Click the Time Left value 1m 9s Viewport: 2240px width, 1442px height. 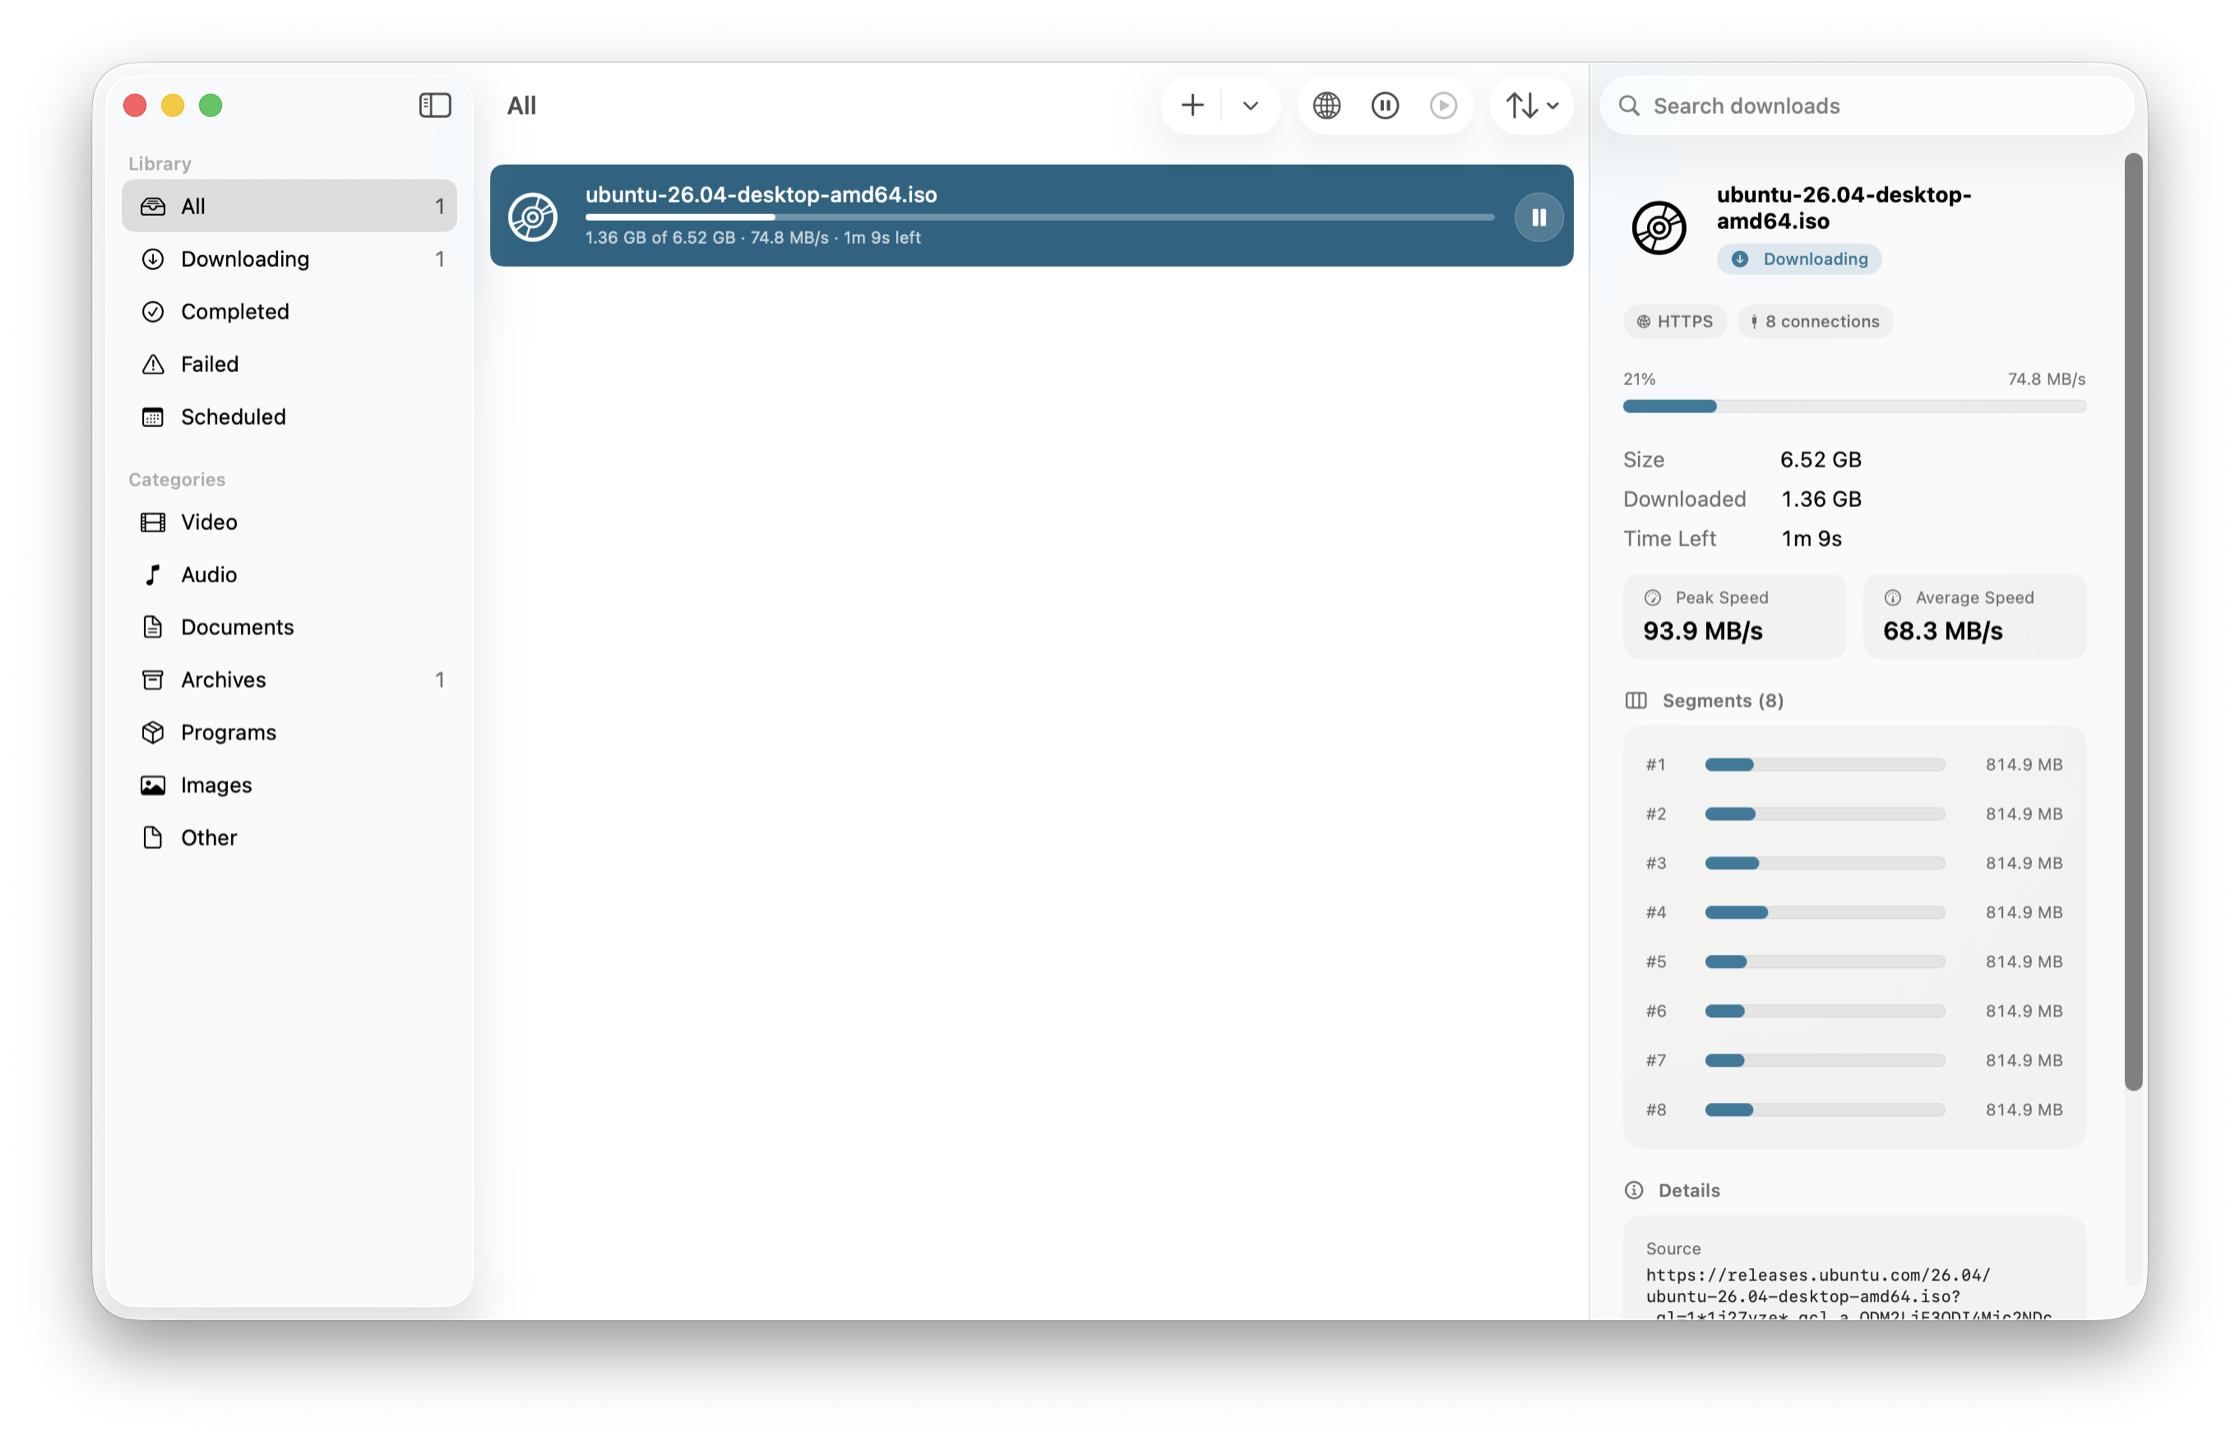(x=1811, y=538)
